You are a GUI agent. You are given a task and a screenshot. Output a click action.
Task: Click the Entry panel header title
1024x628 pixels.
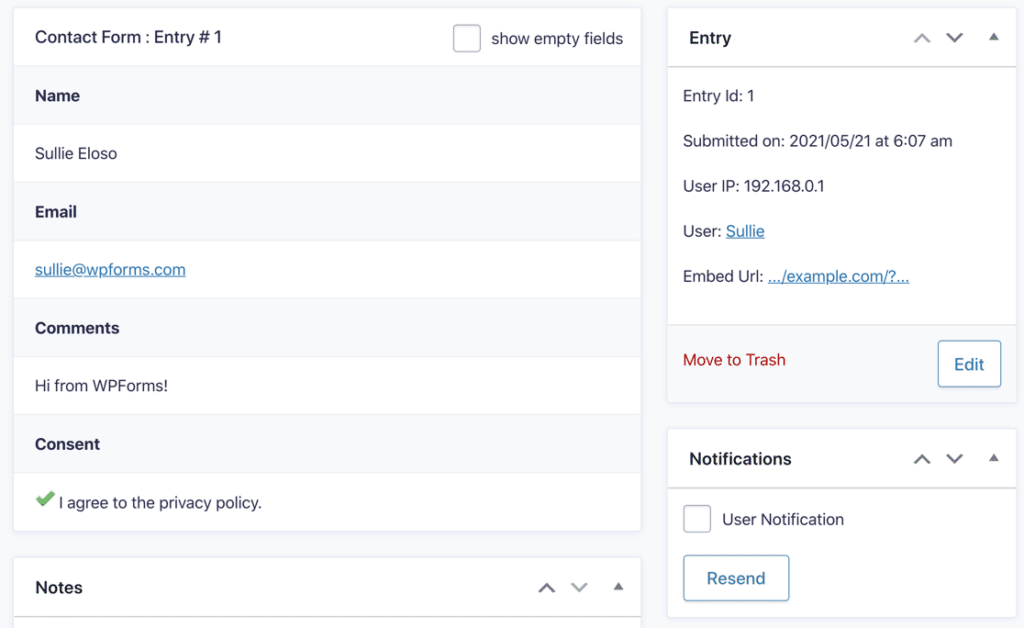[x=709, y=37]
